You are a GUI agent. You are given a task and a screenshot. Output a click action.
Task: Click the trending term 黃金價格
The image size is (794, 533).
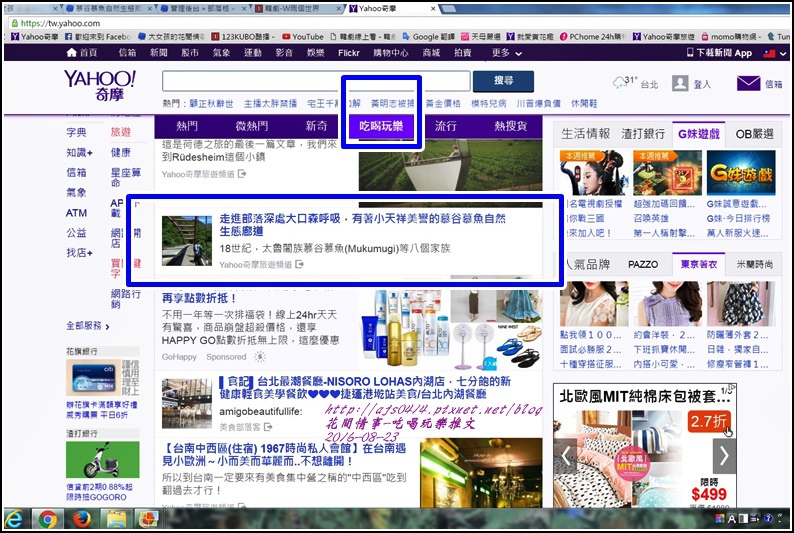443,103
